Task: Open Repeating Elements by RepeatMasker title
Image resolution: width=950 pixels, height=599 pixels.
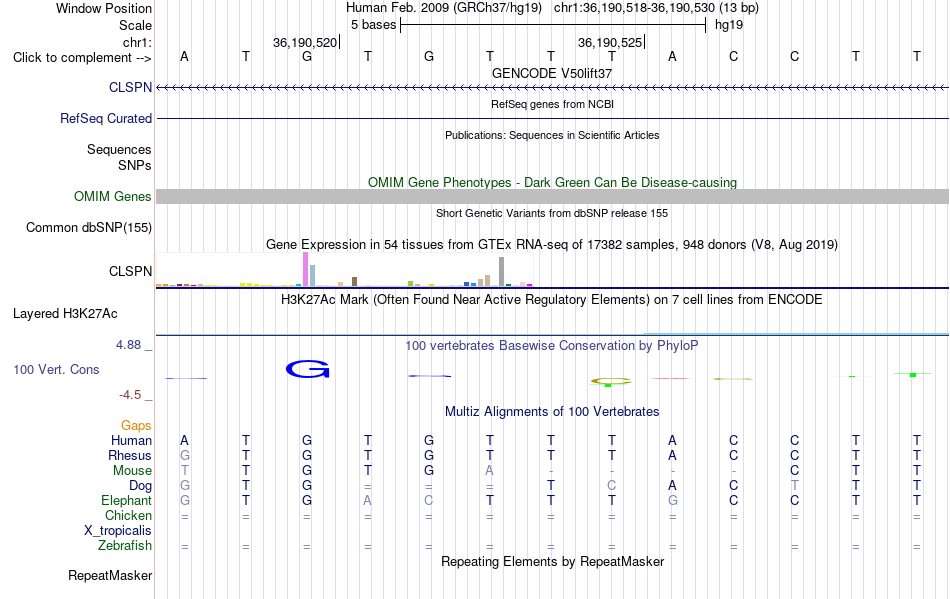Action: 553,561
